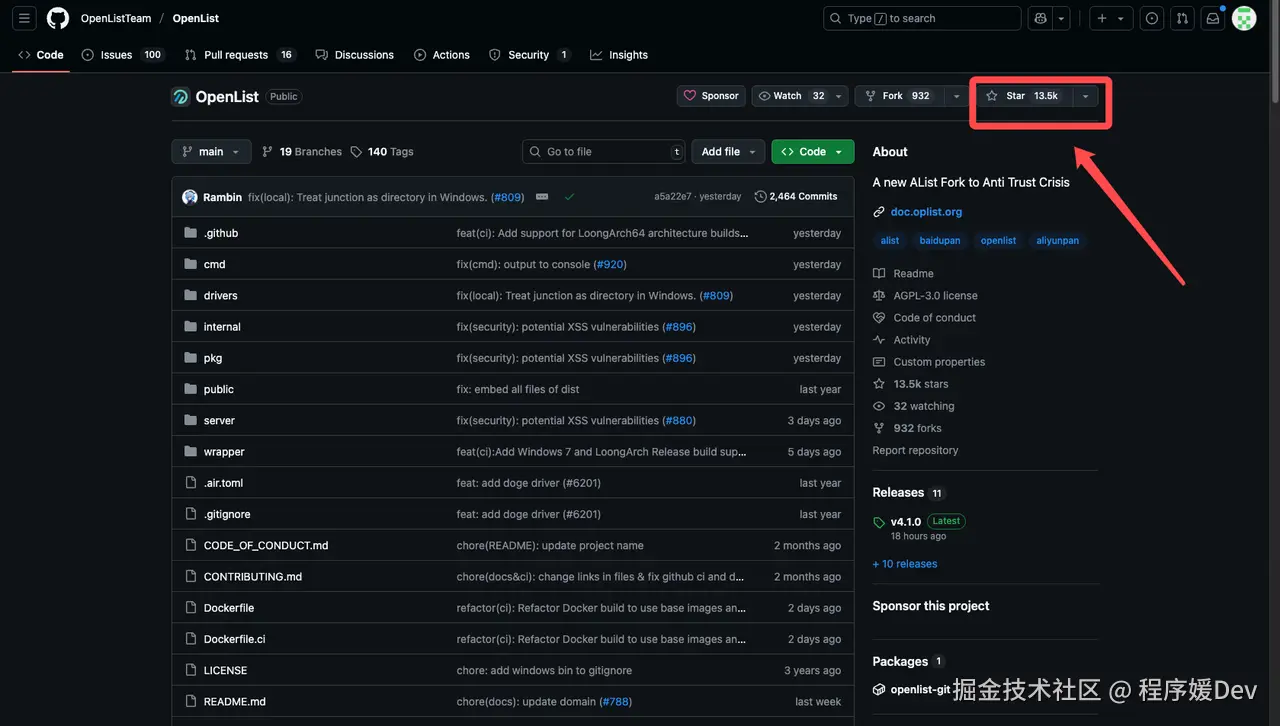This screenshot has height=726, width=1280.
Task: Click the folder icon for .github
Action: 191,233
